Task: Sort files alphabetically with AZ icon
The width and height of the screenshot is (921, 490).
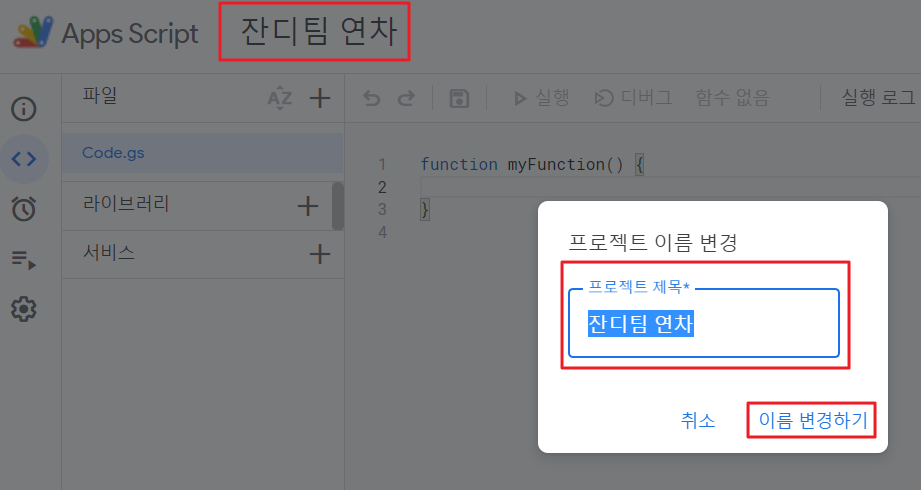Action: pos(280,98)
